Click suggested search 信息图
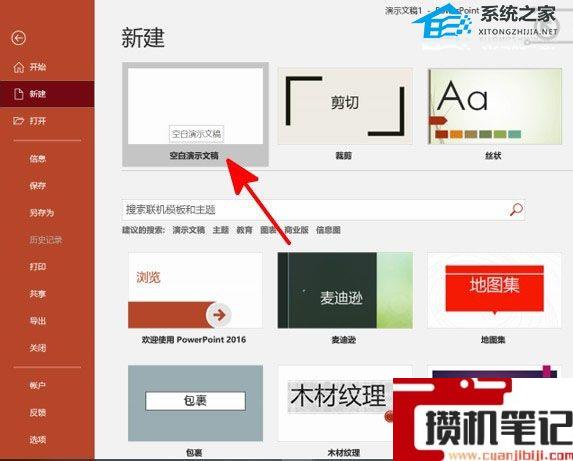This screenshot has height=461, width=573. pos(328,230)
